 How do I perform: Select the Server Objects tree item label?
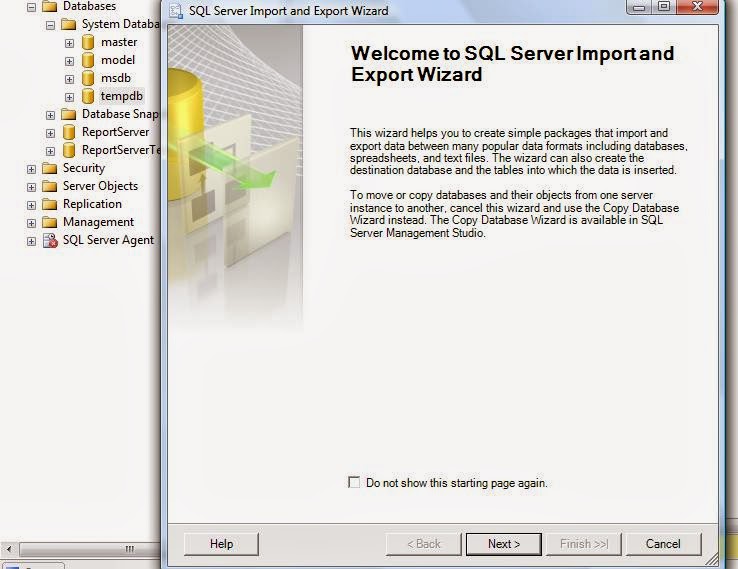[x=100, y=186]
